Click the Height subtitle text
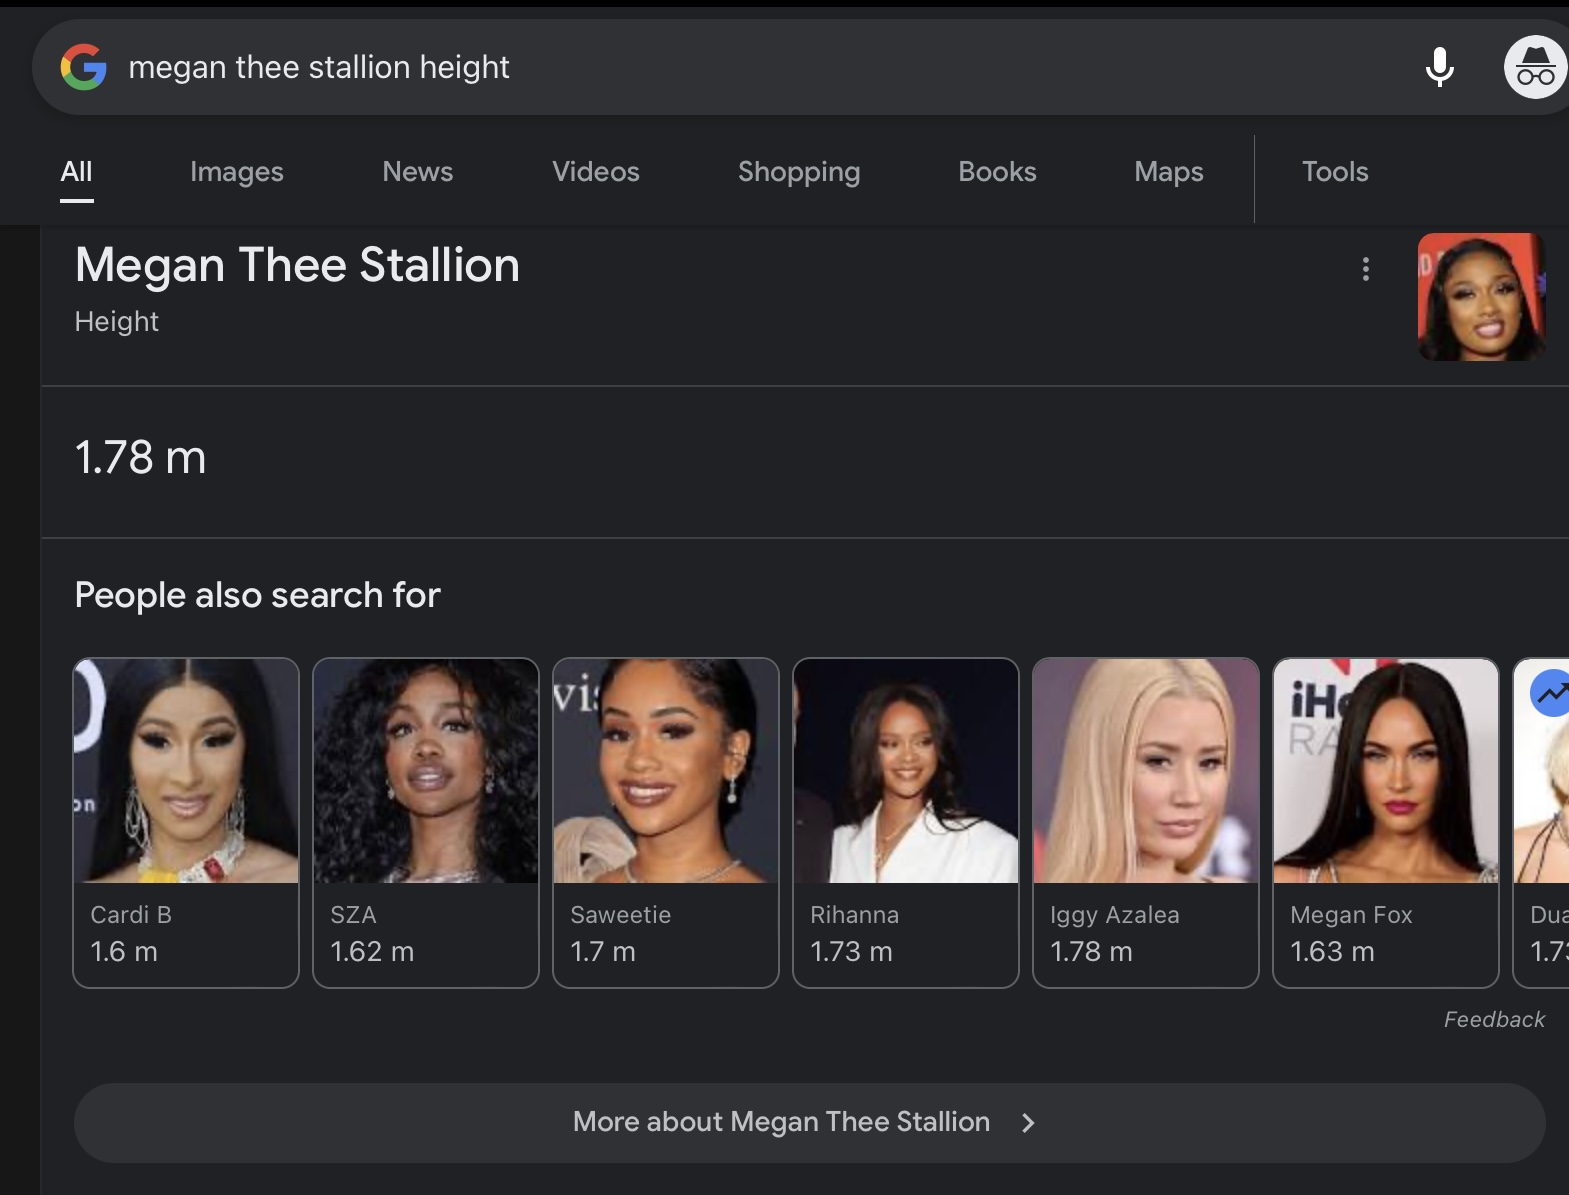 pos(117,322)
